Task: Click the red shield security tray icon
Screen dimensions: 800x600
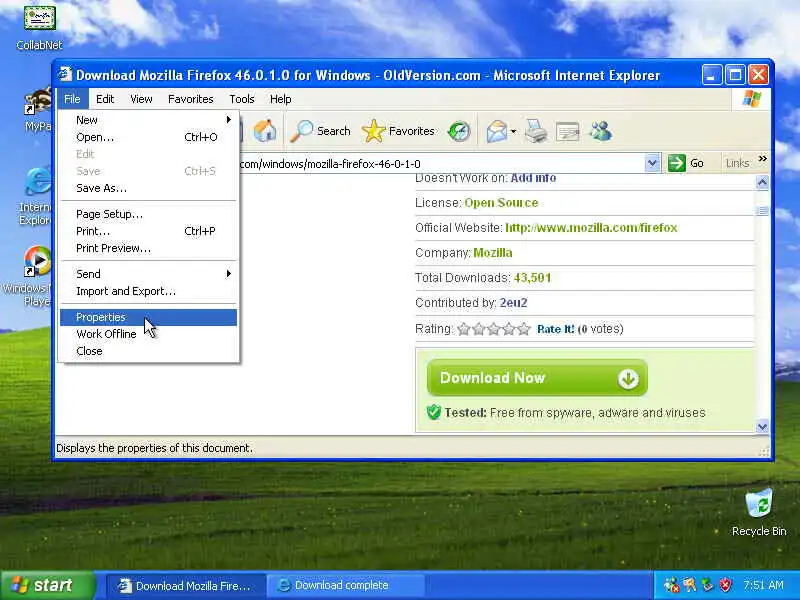Action: 725,585
